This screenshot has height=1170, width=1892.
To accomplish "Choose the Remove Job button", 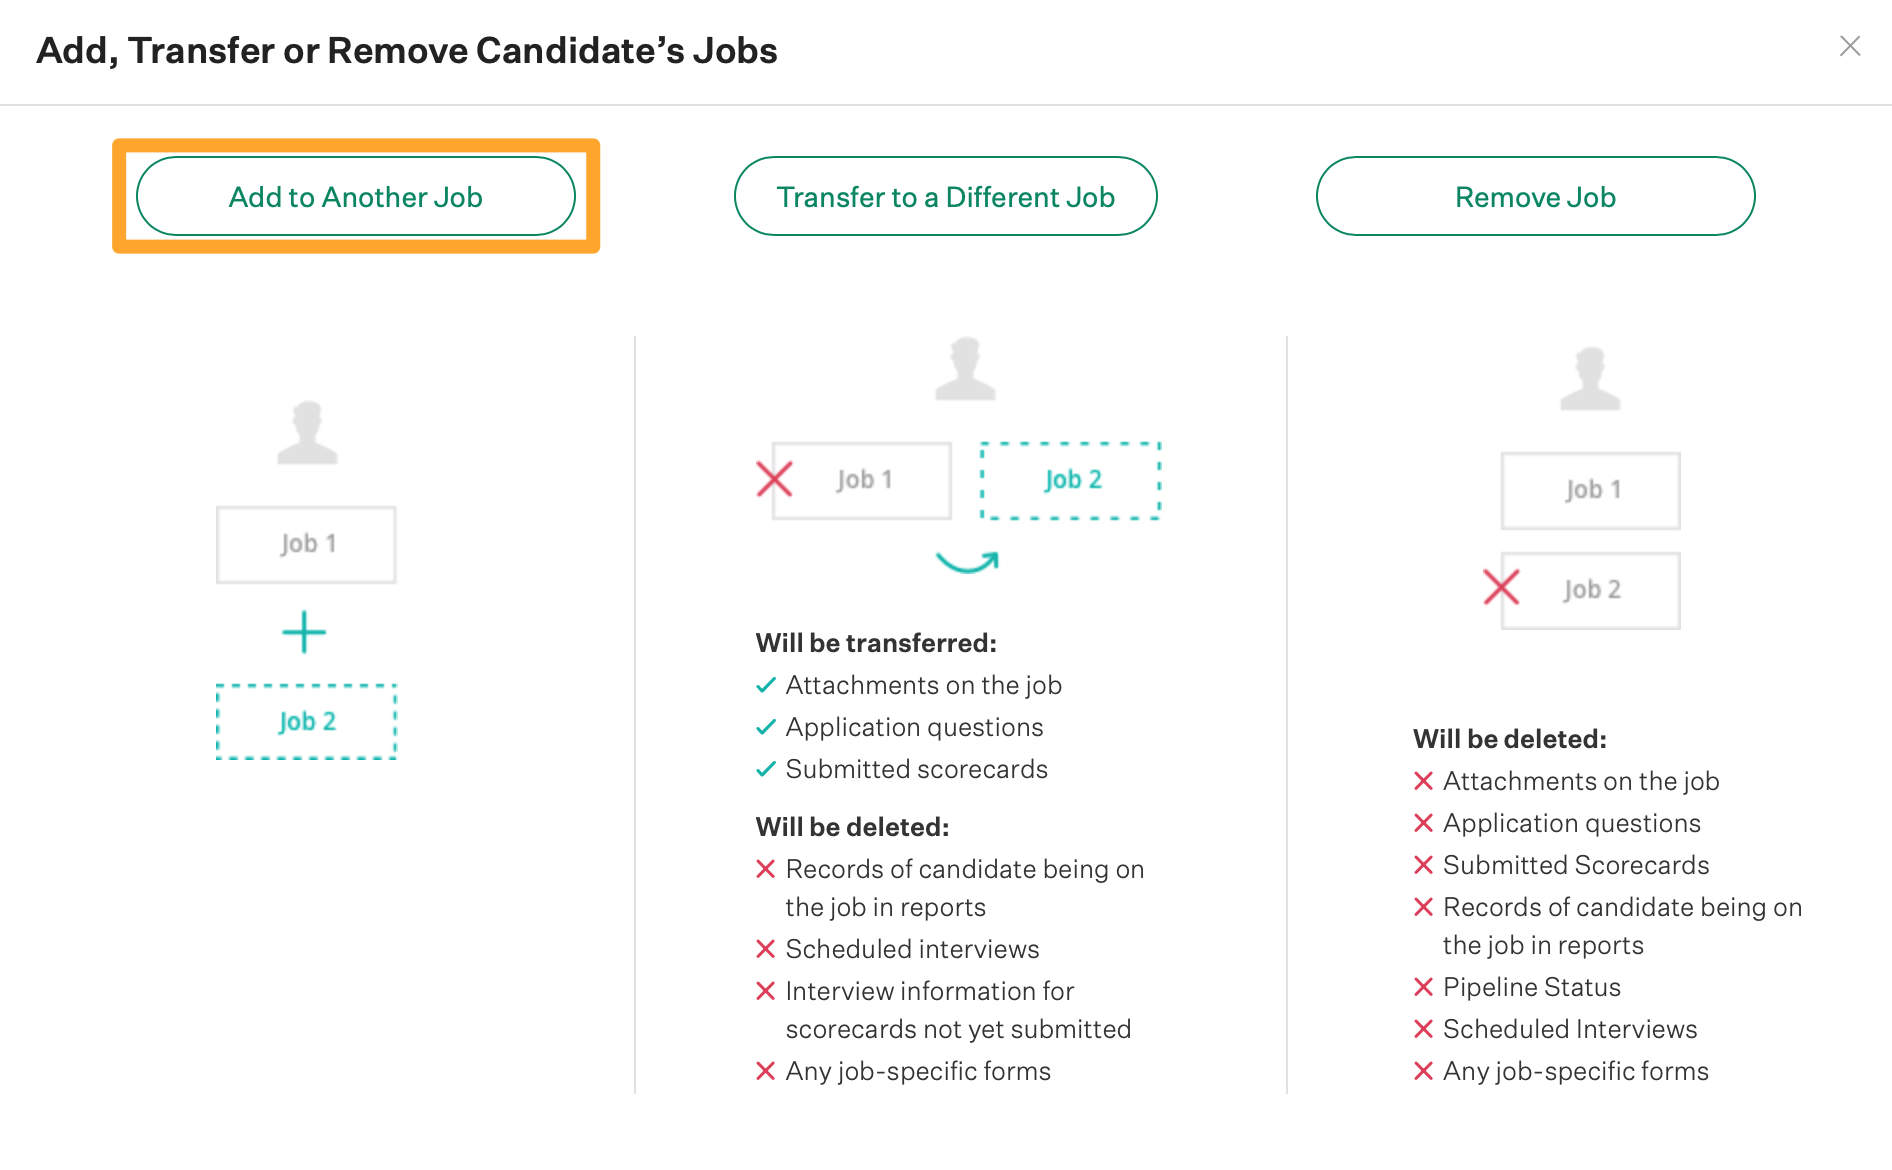I will pos(1535,196).
